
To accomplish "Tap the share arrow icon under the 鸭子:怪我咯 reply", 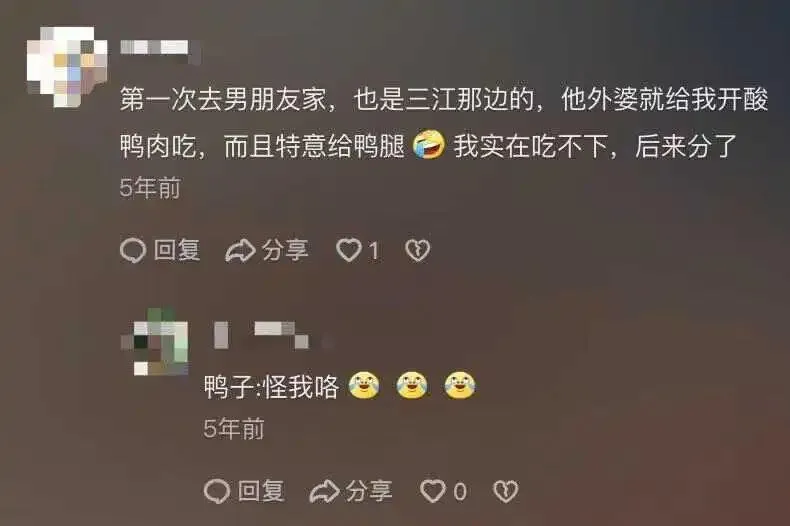I will point(324,492).
